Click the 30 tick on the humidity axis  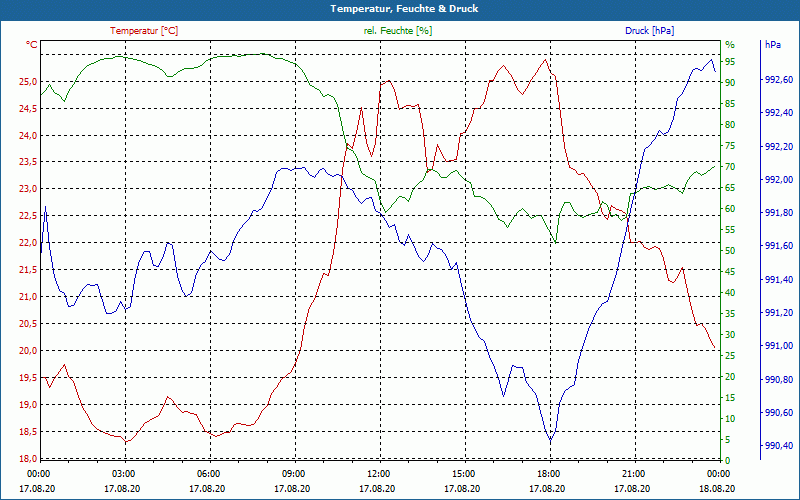[730, 335]
